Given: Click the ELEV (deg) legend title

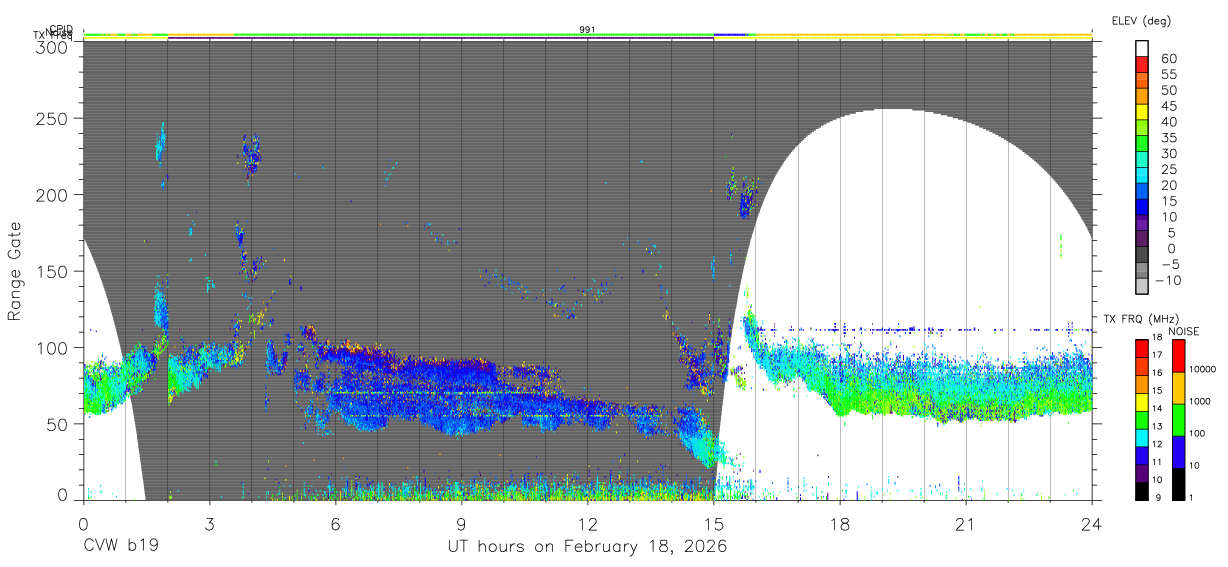Looking at the screenshot, I should (1141, 20).
